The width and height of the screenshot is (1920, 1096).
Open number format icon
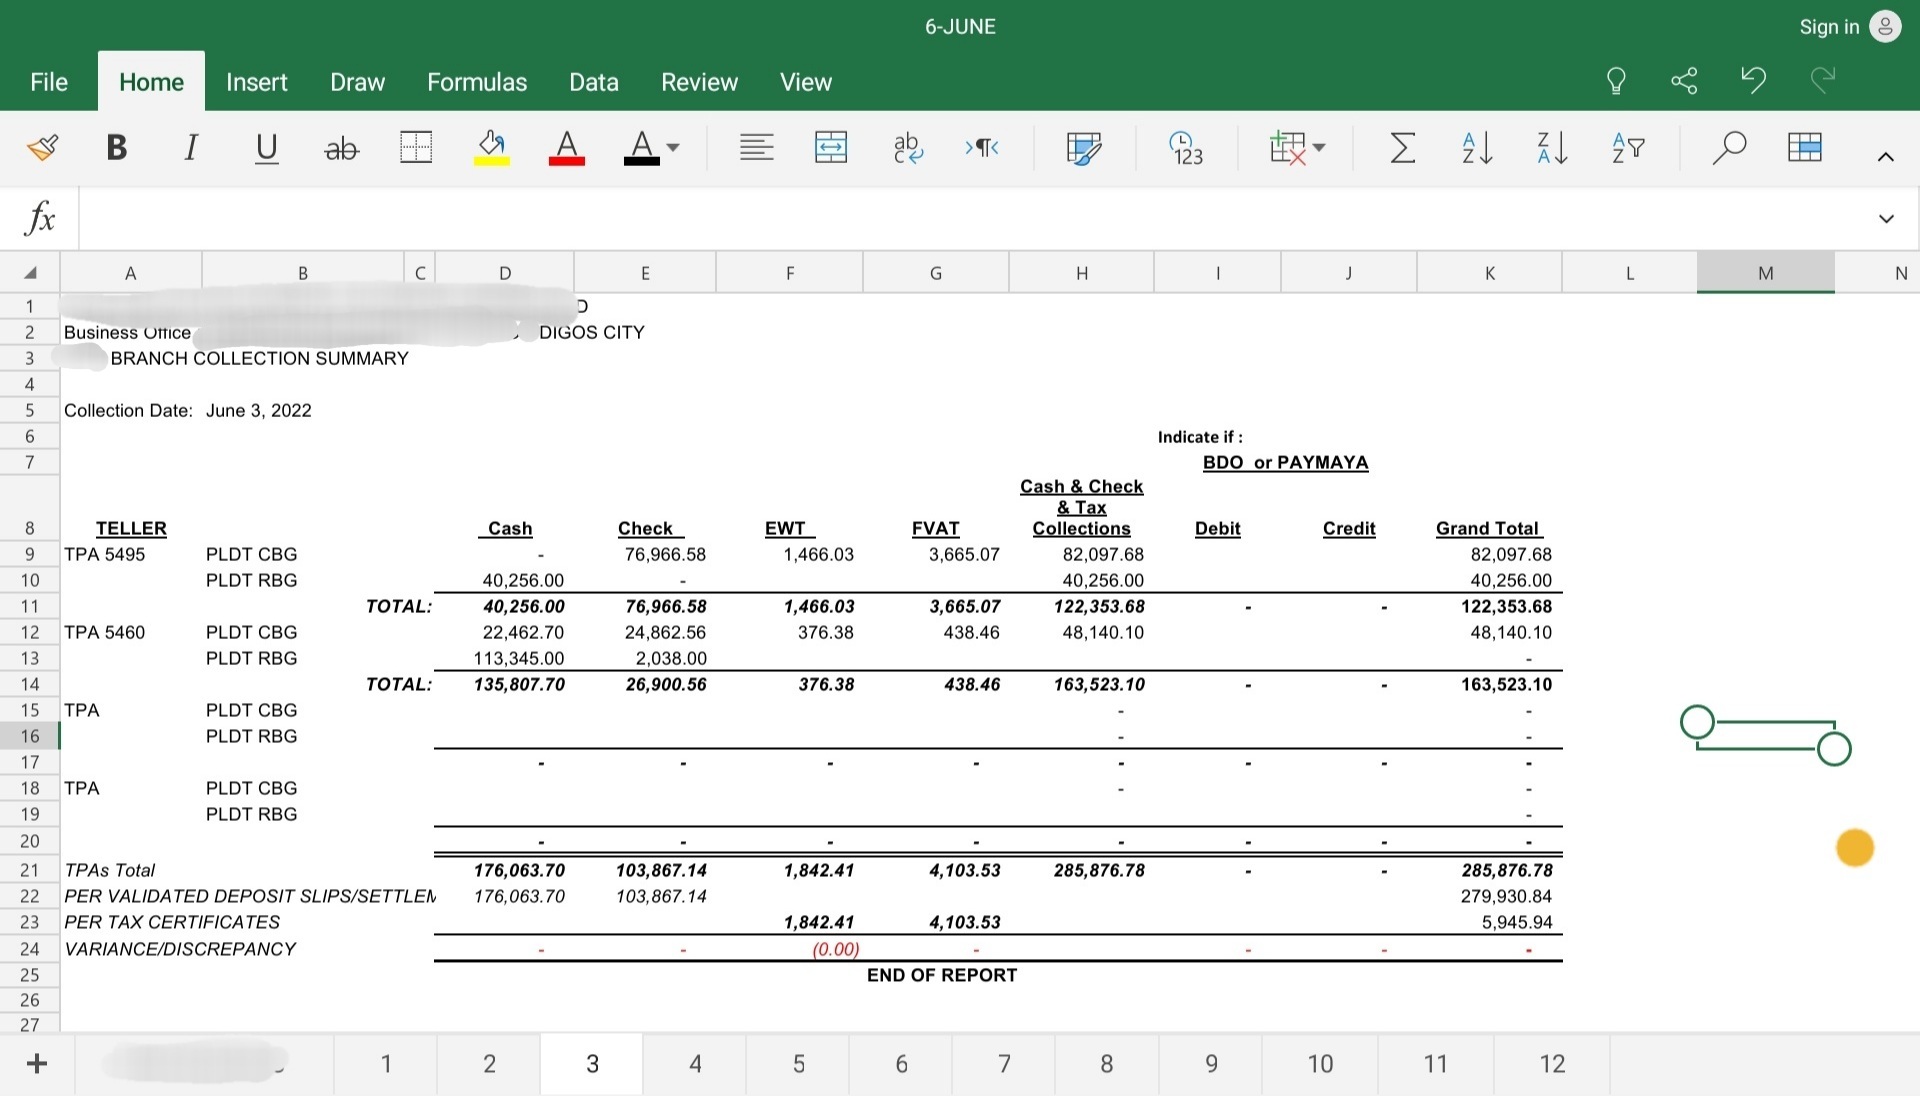[x=1186, y=148]
